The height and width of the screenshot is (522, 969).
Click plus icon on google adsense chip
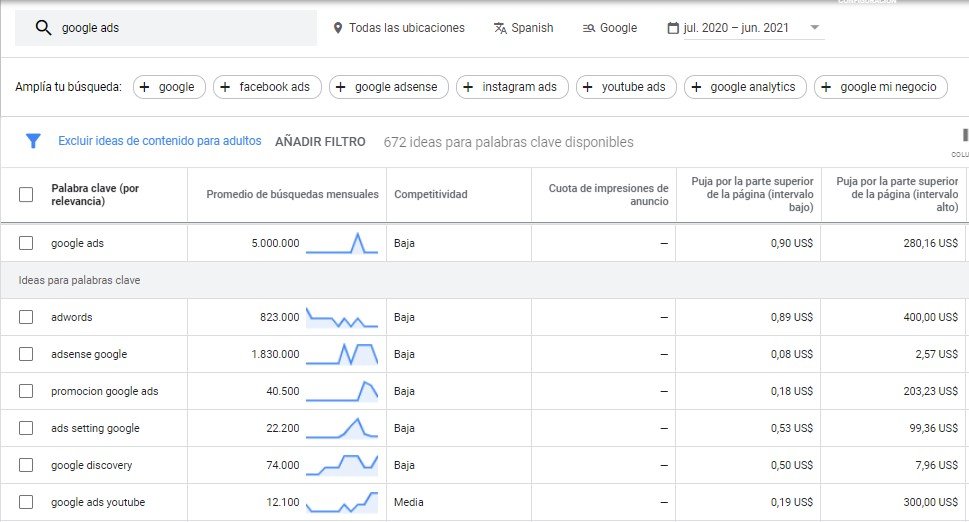coord(341,87)
